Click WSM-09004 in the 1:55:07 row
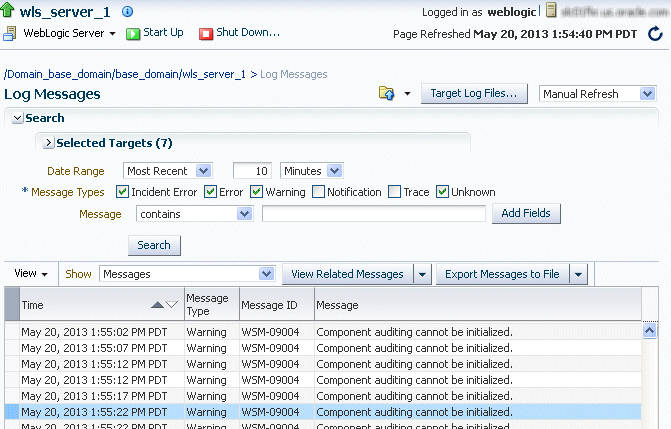Screen dimensions: 671x429 click(270, 348)
